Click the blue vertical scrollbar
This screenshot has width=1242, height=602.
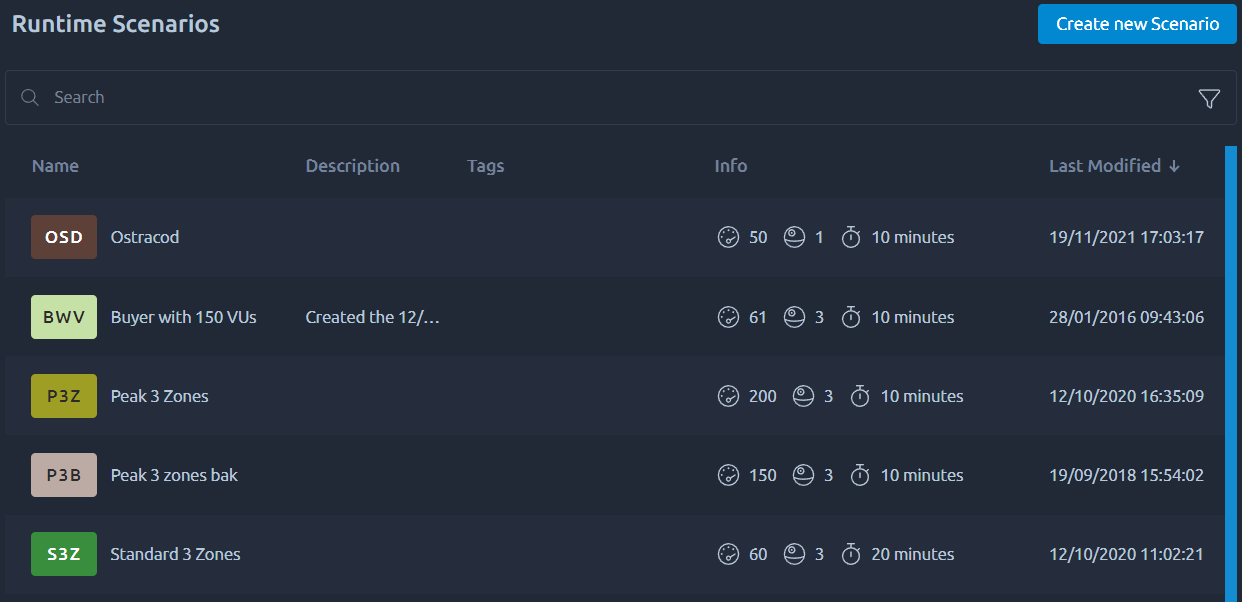click(1231, 374)
